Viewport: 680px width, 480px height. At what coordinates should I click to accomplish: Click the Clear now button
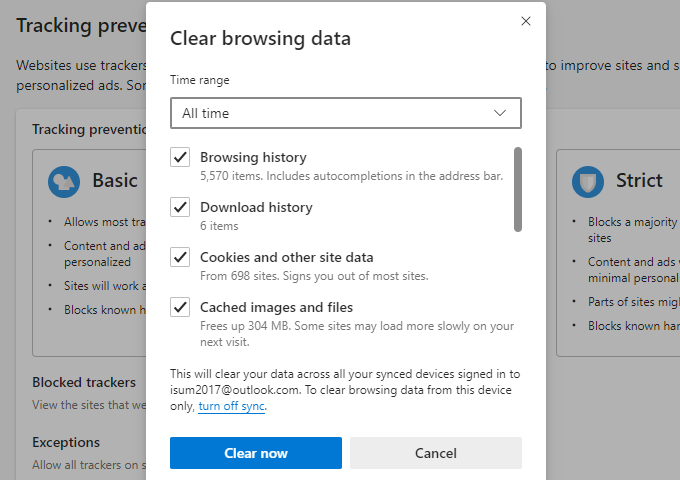(256, 453)
